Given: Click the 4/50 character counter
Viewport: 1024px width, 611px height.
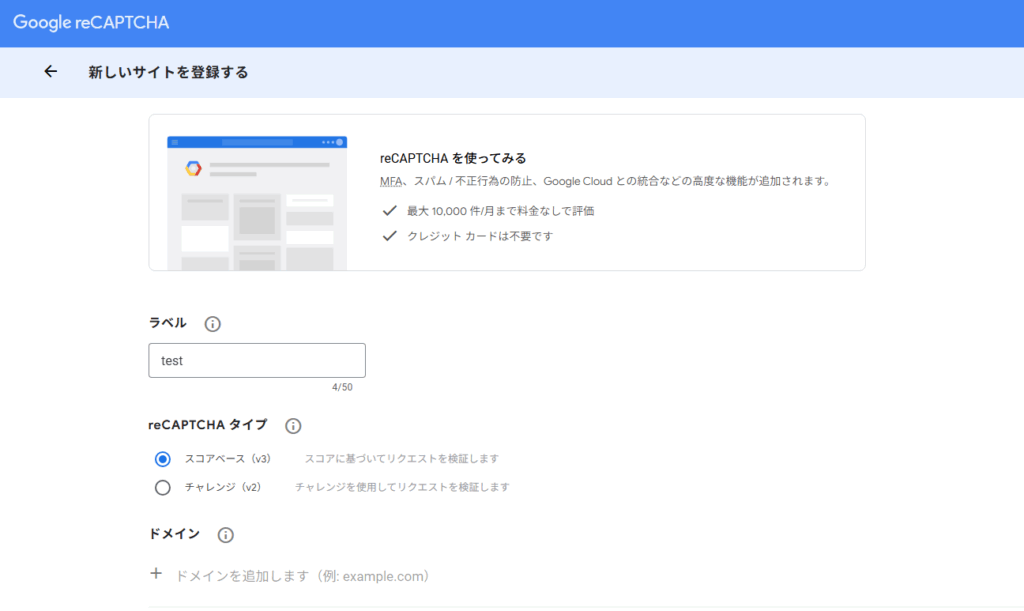Looking at the screenshot, I should pos(342,388).
